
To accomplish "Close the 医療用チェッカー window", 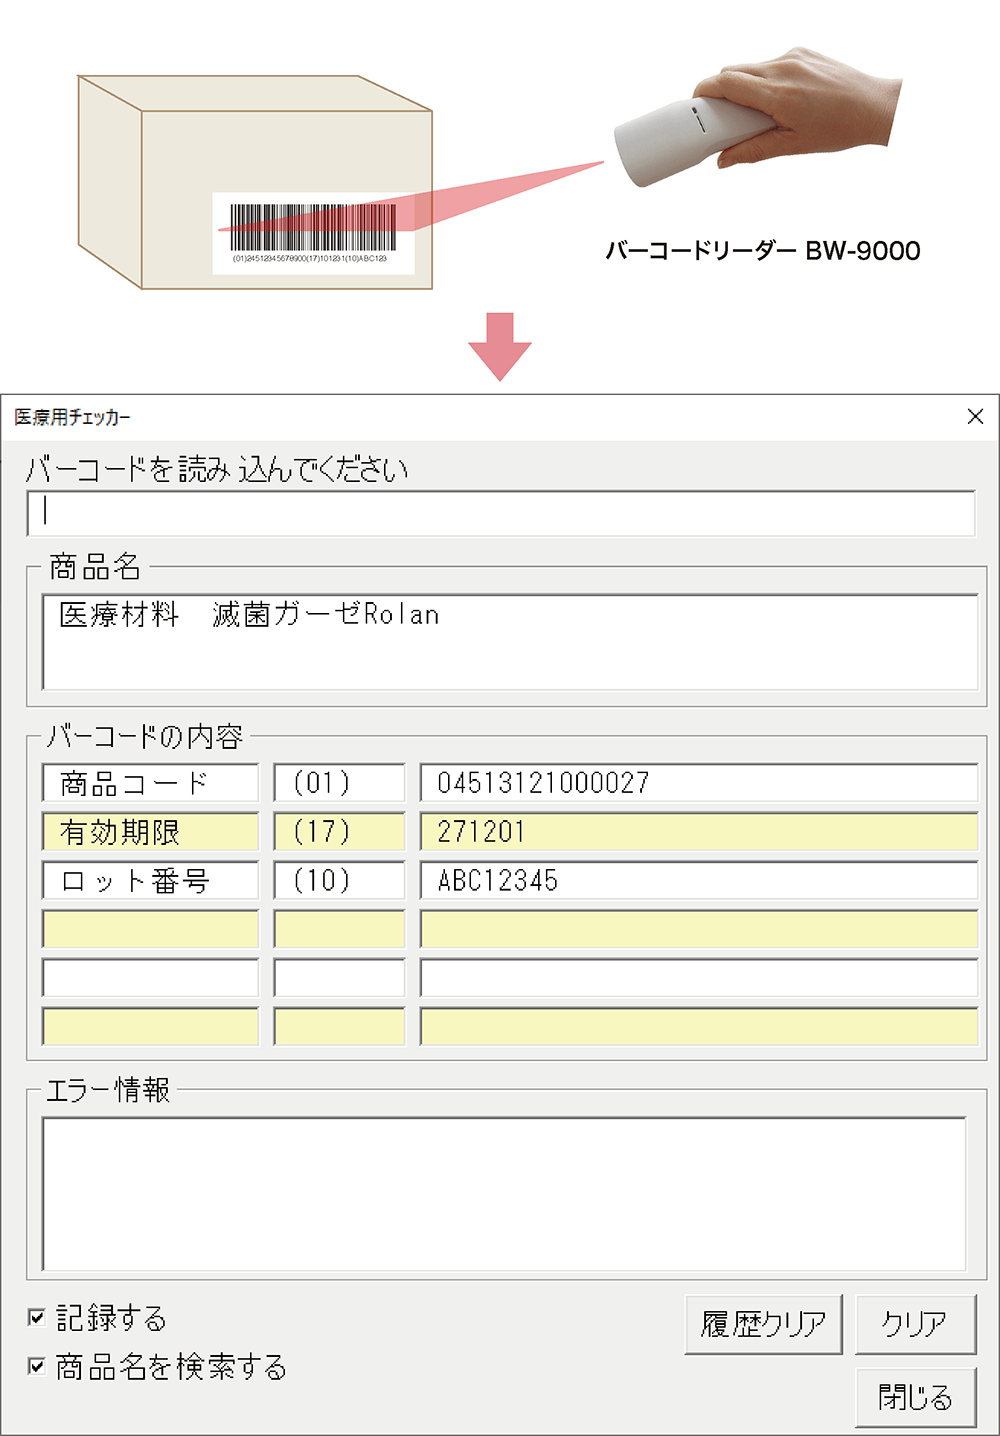I will pyautogui.click(x=975, y=417).
